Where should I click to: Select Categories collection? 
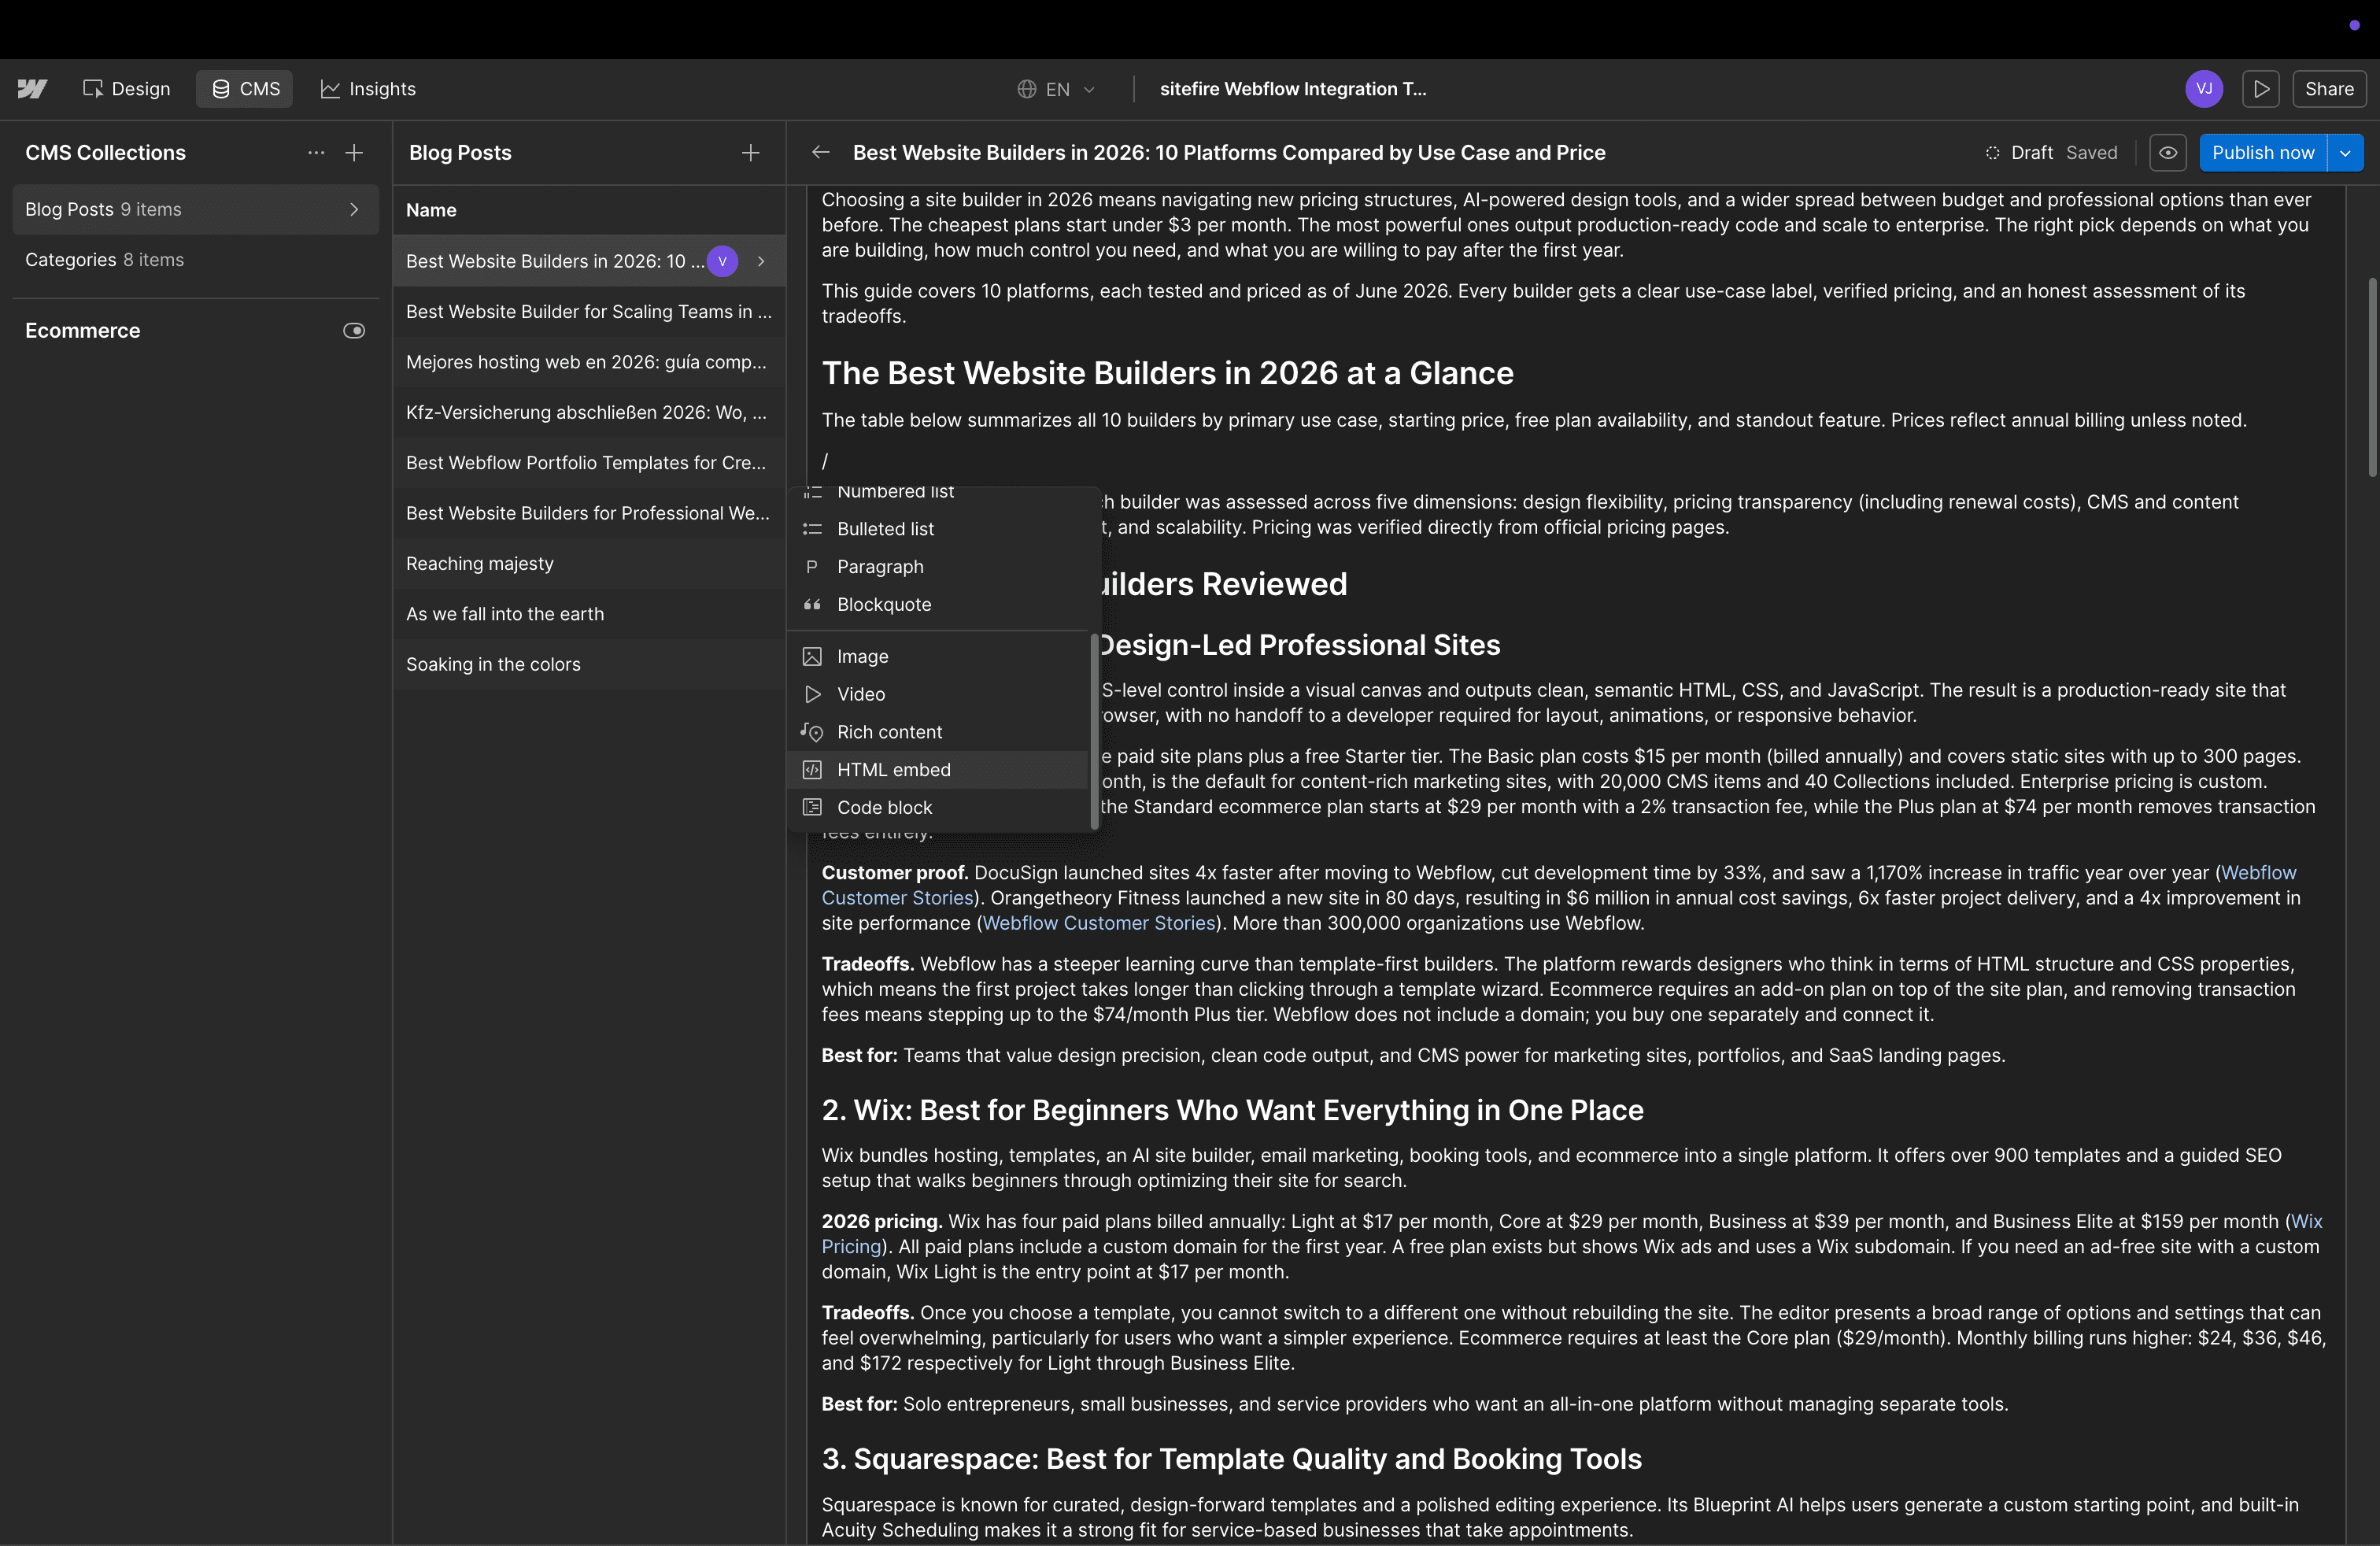coord(196,260)
